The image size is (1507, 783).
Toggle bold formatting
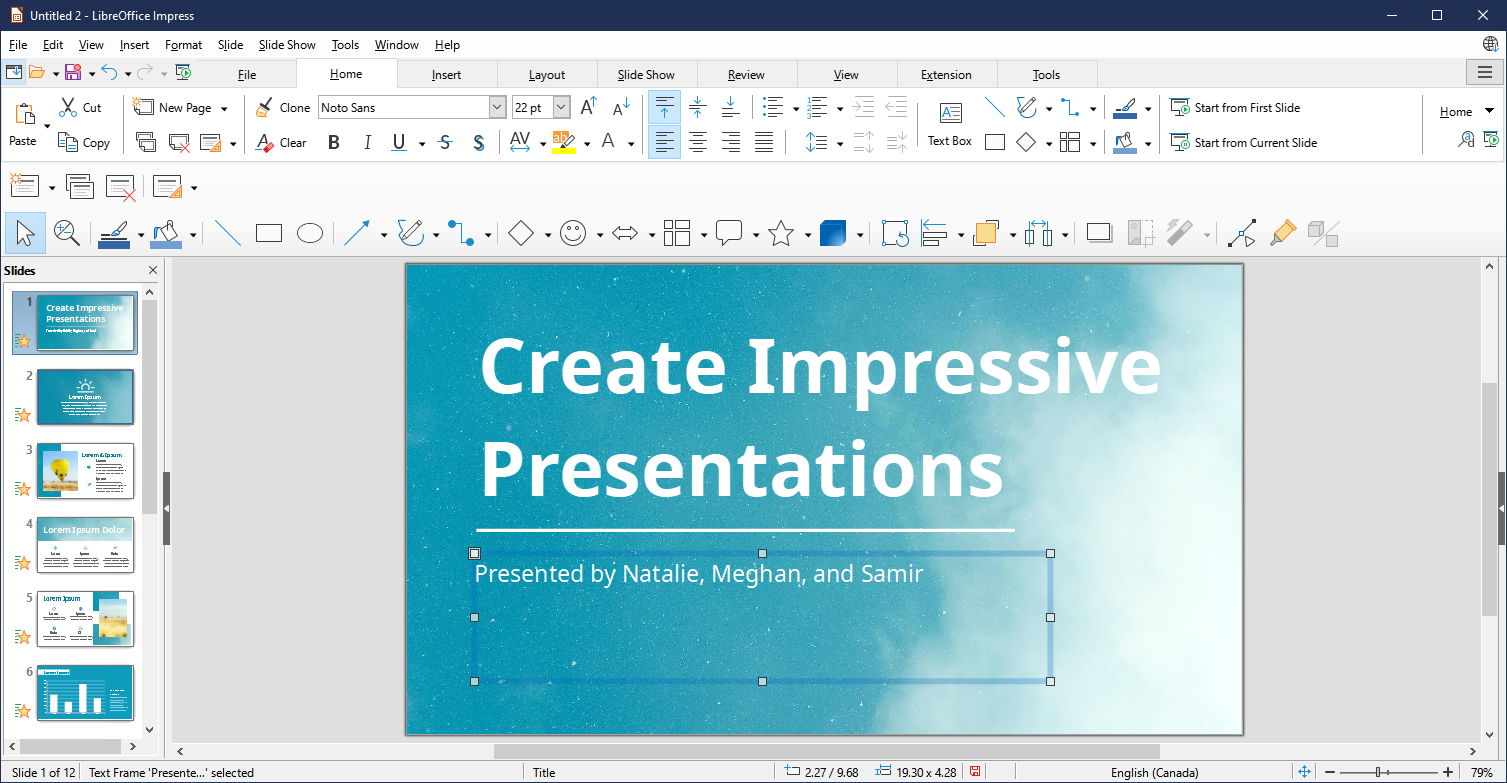pos(333,142)
